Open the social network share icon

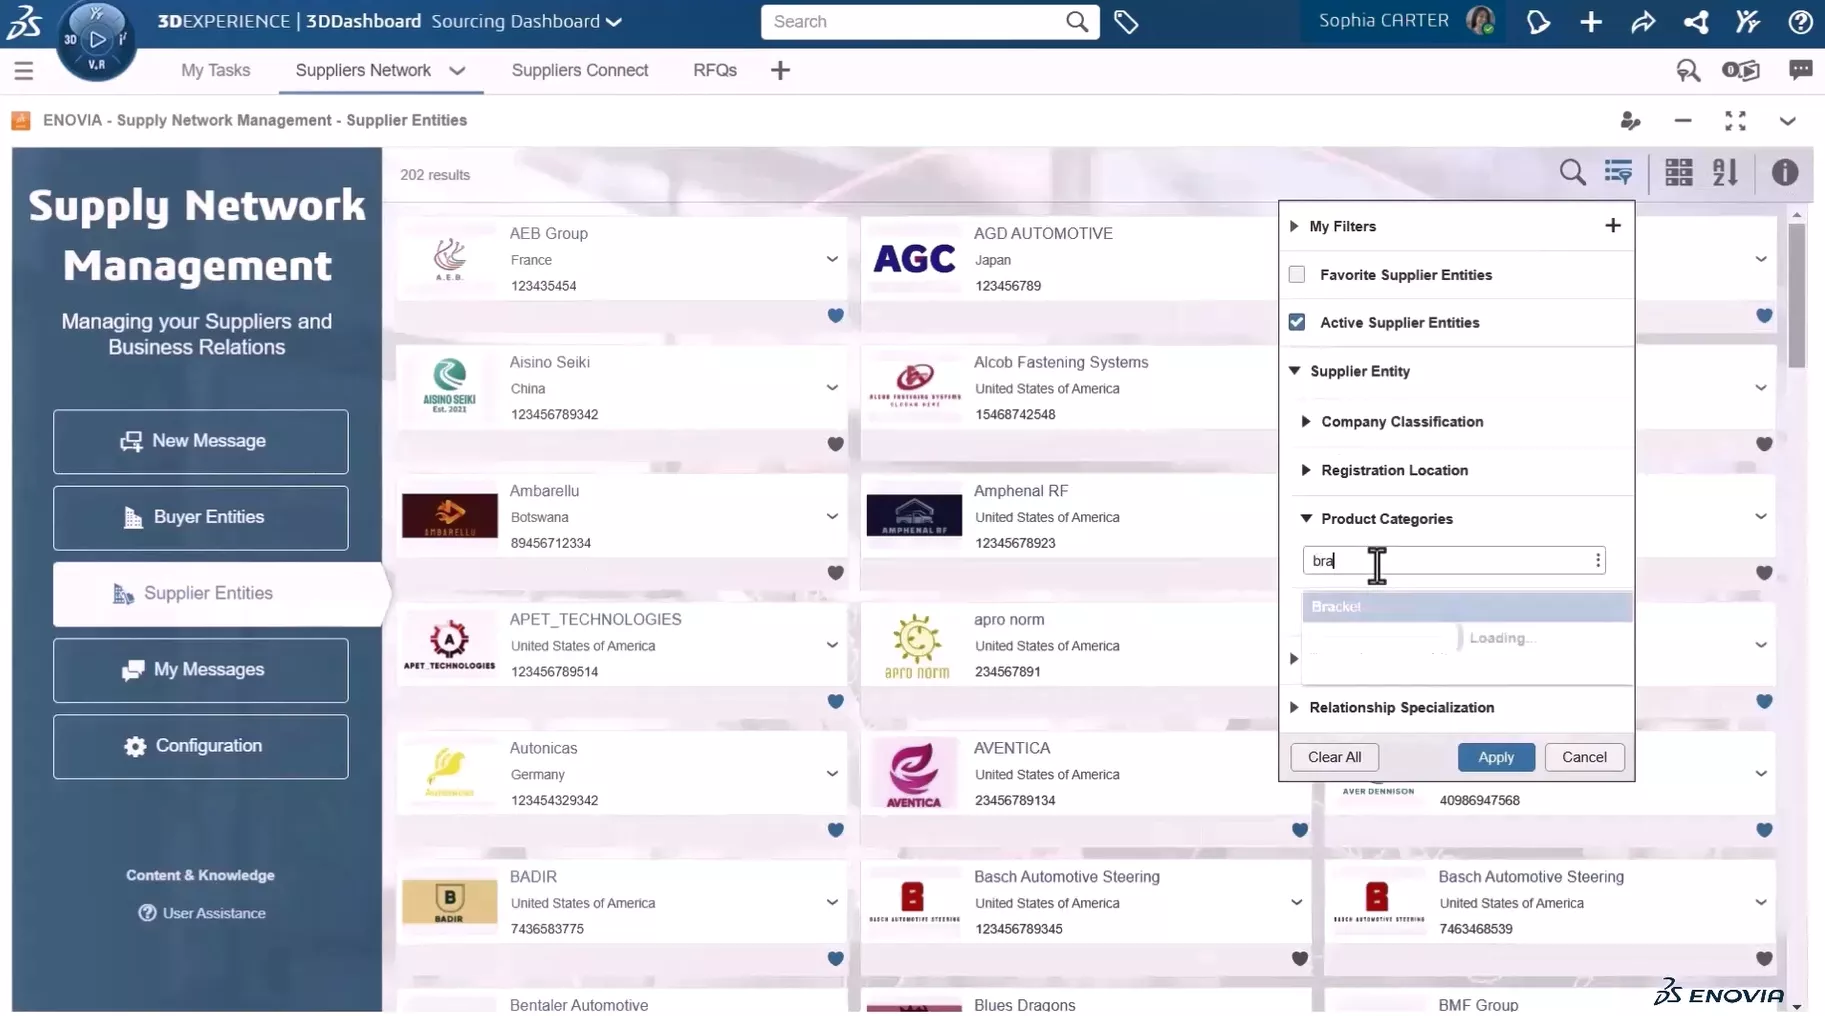click(1696, 21)
